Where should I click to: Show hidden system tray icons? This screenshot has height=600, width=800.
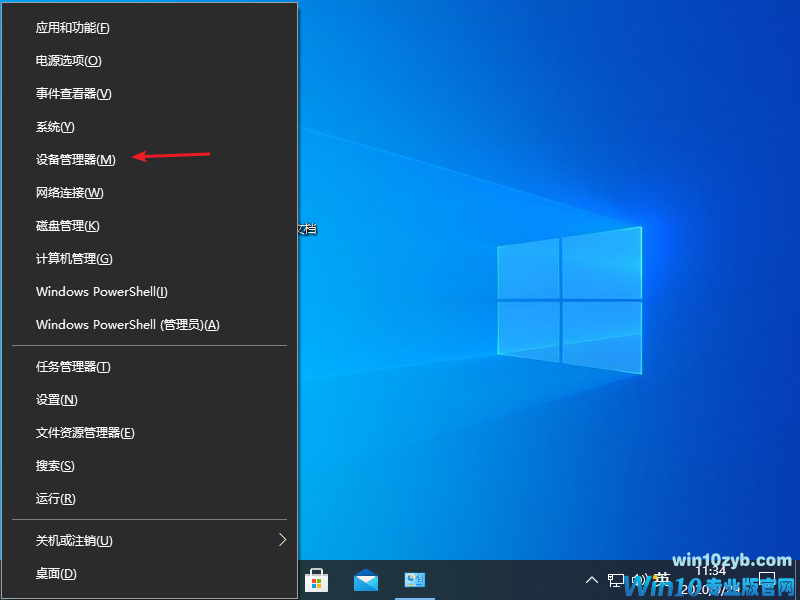point(592,580)
